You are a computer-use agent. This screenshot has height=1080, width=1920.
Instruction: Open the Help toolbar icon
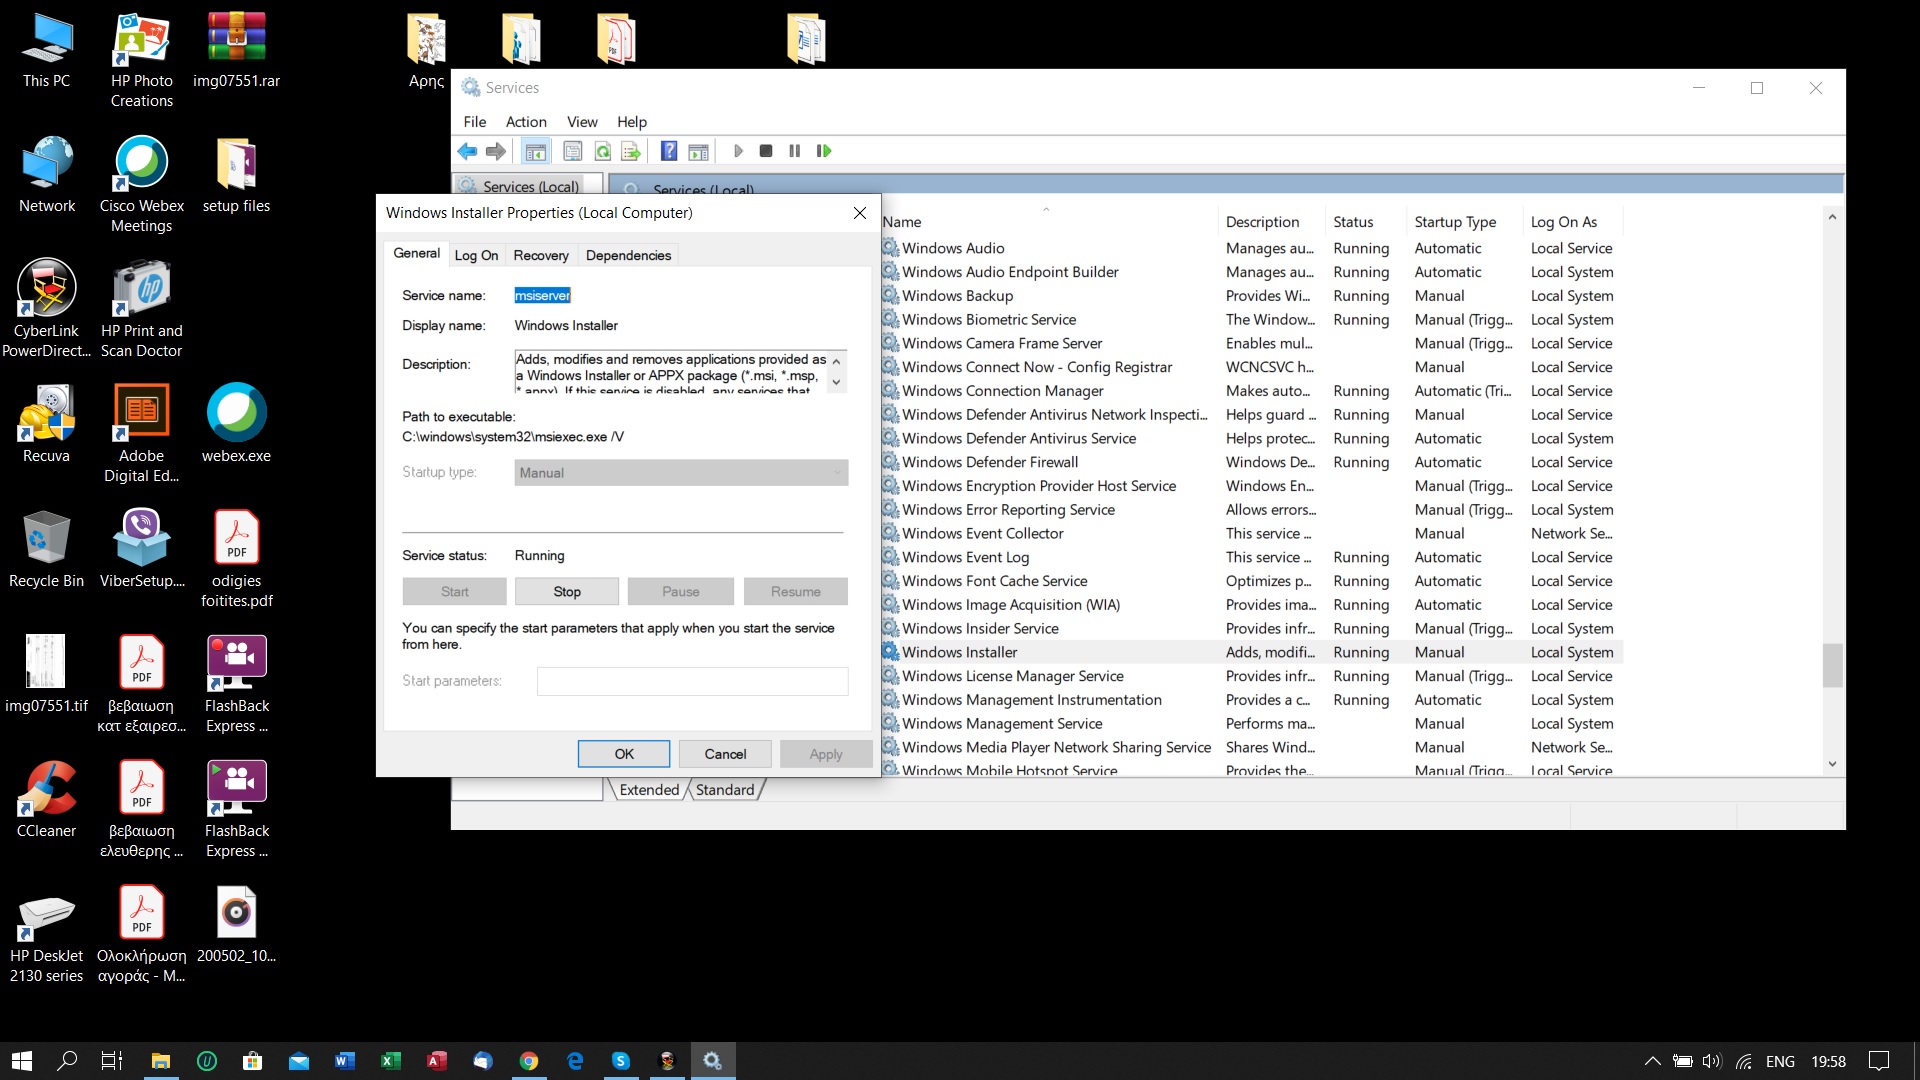pyautogui.click(x=669, y=151)
